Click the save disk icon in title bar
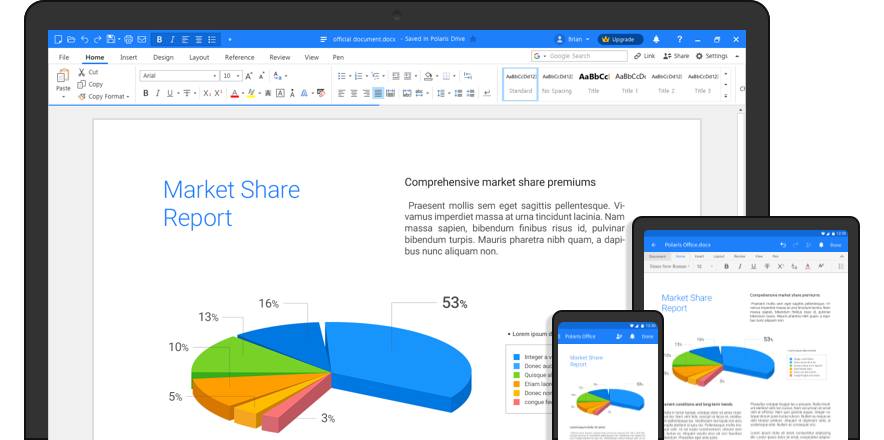 (110, 39)
